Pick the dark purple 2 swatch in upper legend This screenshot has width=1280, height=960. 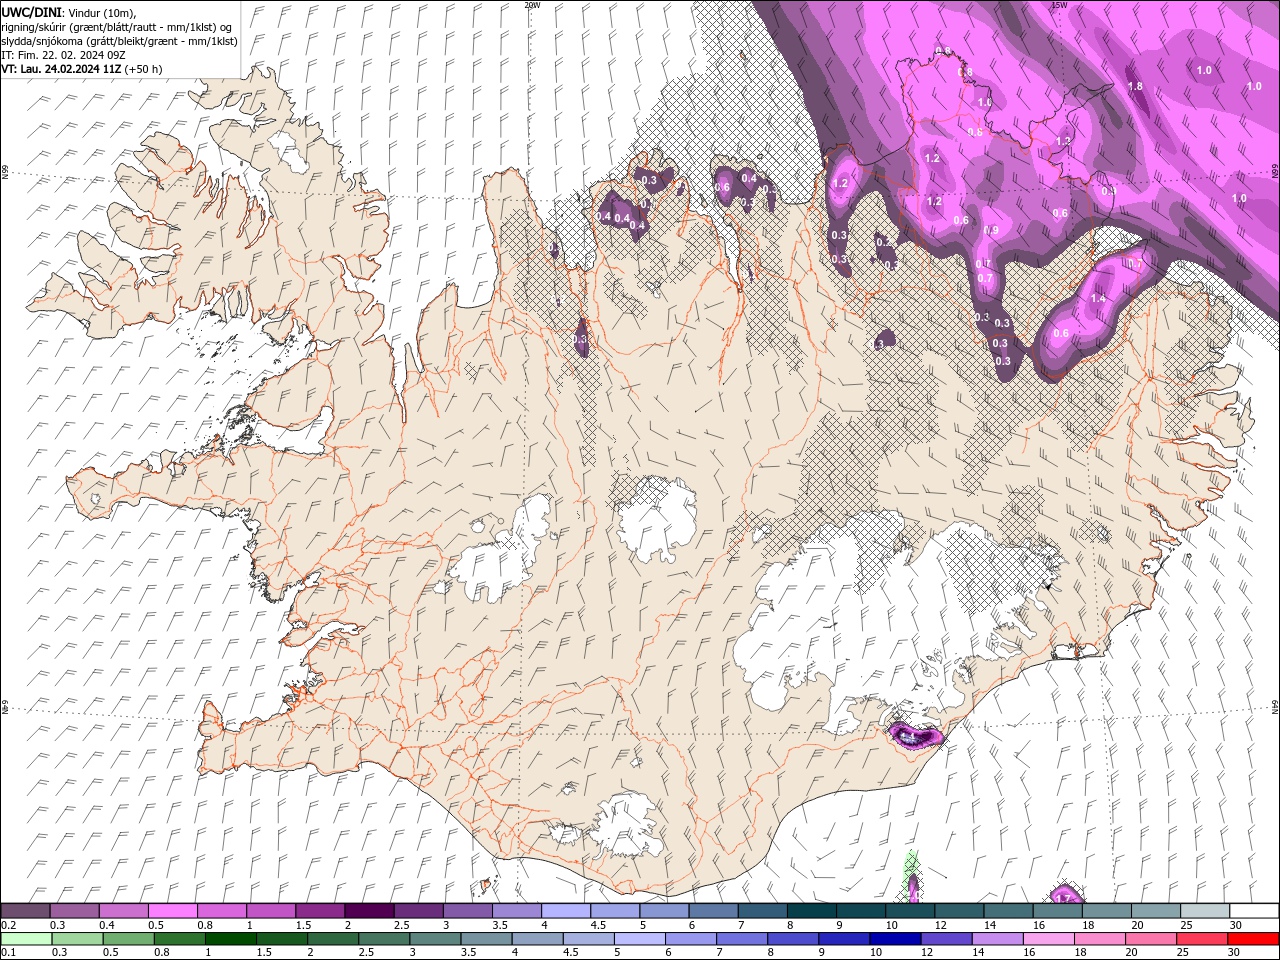pyautogui.click(x=369, y=911)
